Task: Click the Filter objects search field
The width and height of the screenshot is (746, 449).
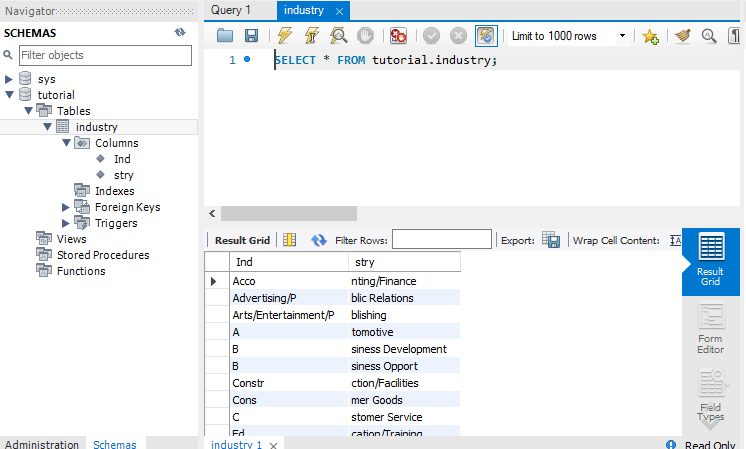Action: click(105, 55)
